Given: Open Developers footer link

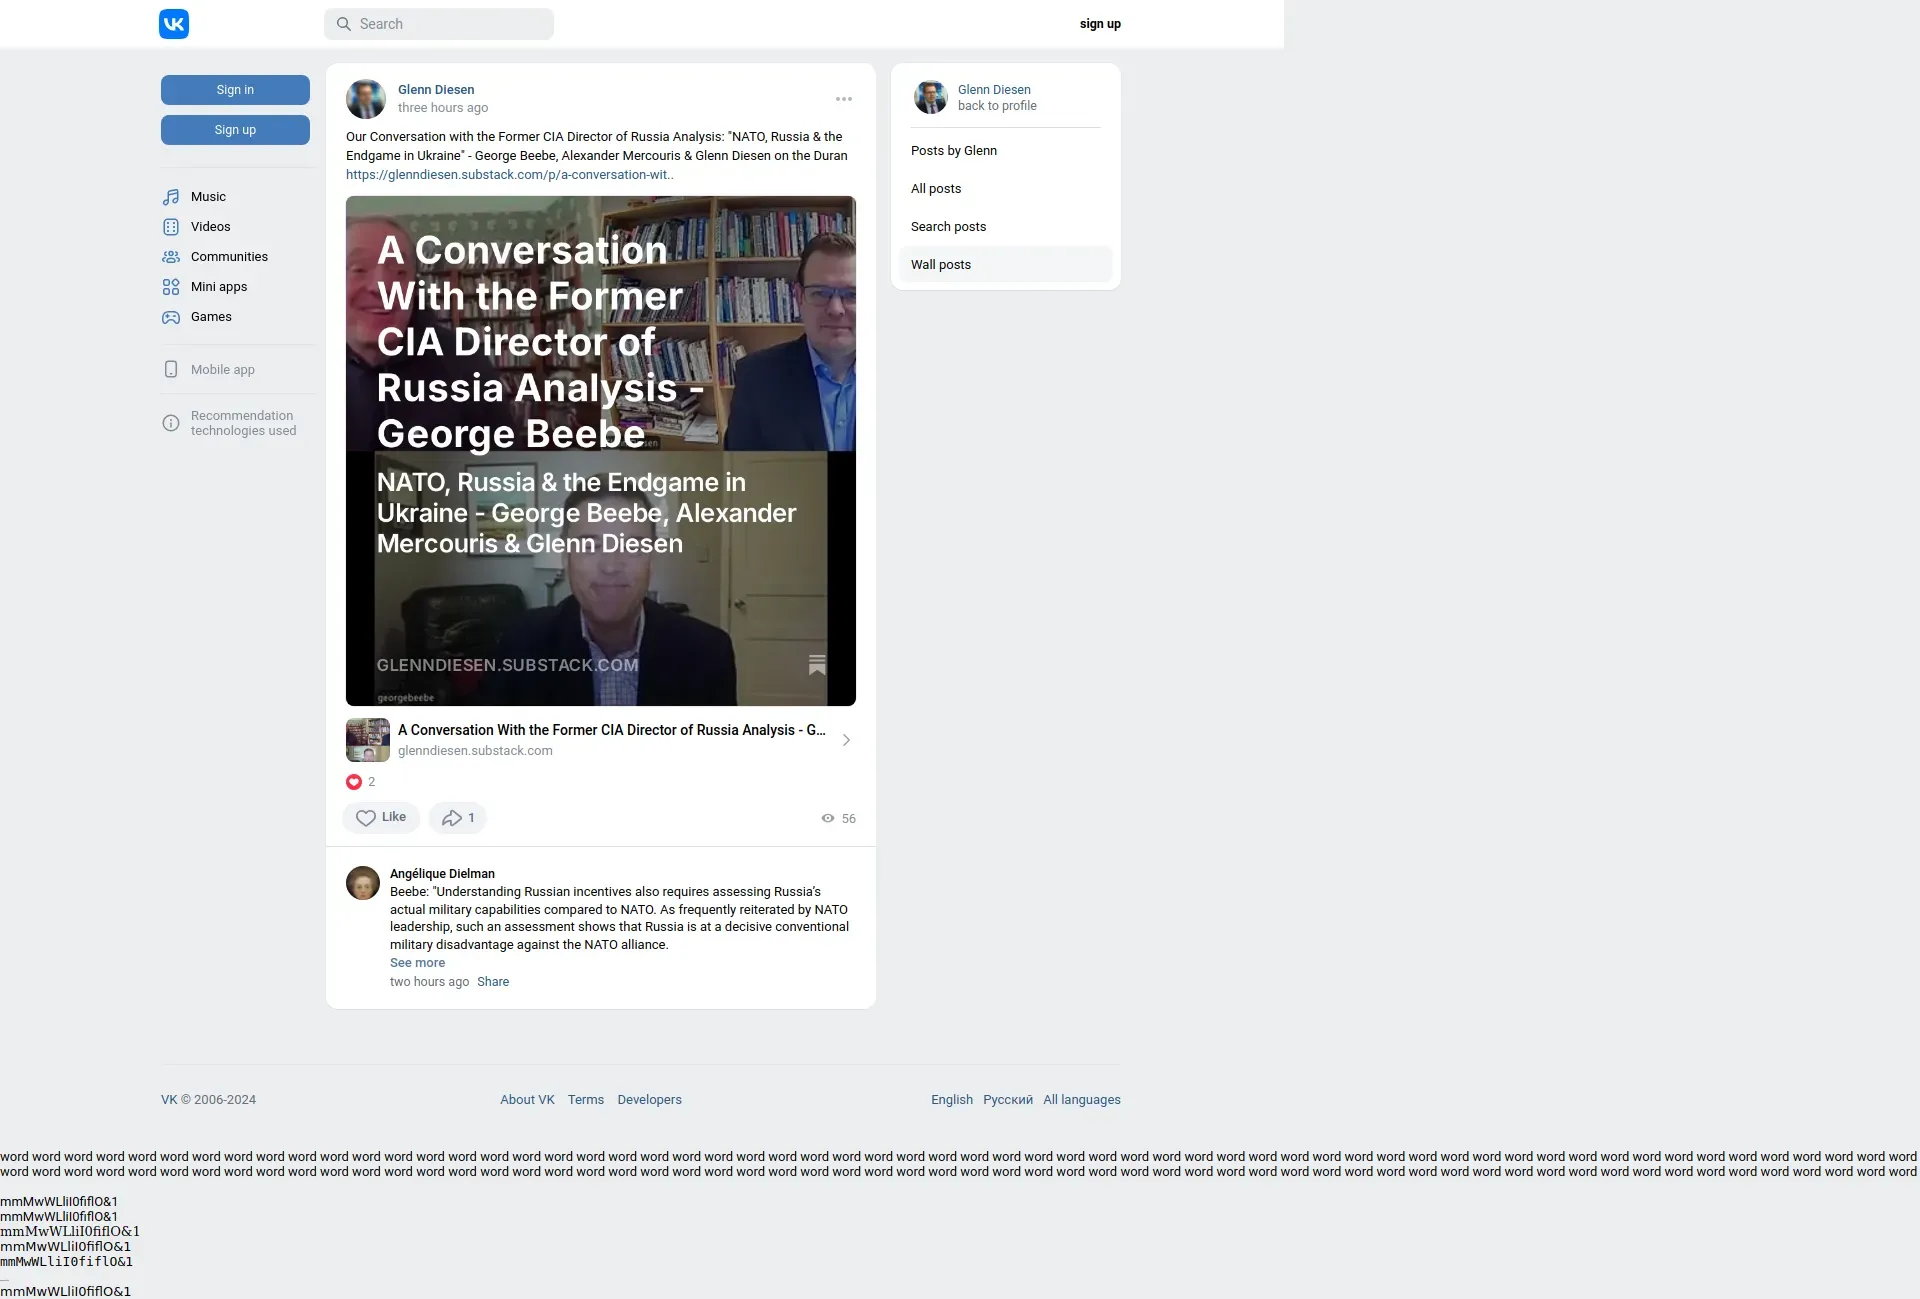Looking at the screenshot, I should (x=649, y=1100).
